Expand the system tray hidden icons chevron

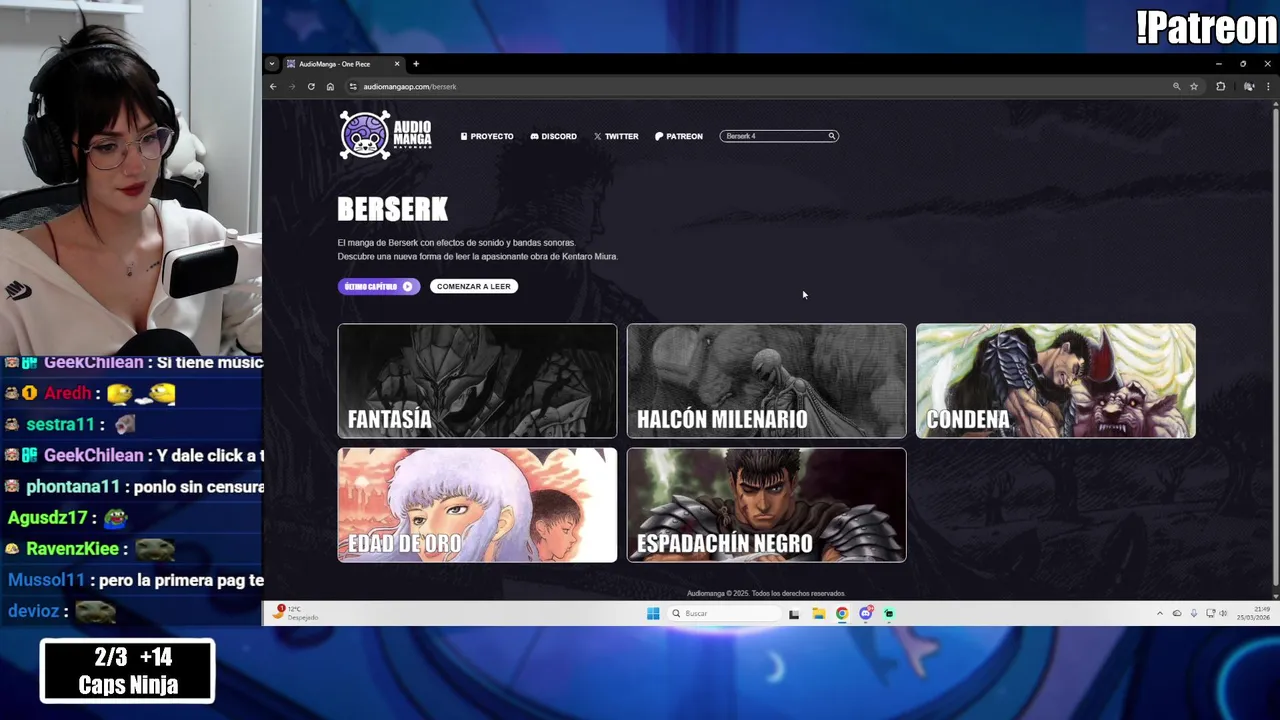tap(1160, 613)
